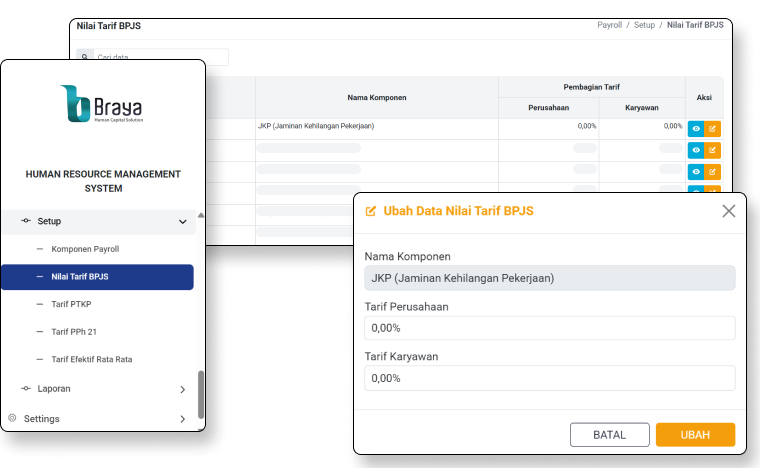Close the Ubah Data Nilai Tarif BPJS dialog
This screenshot has height=468, width=760.
coord(728,211)
